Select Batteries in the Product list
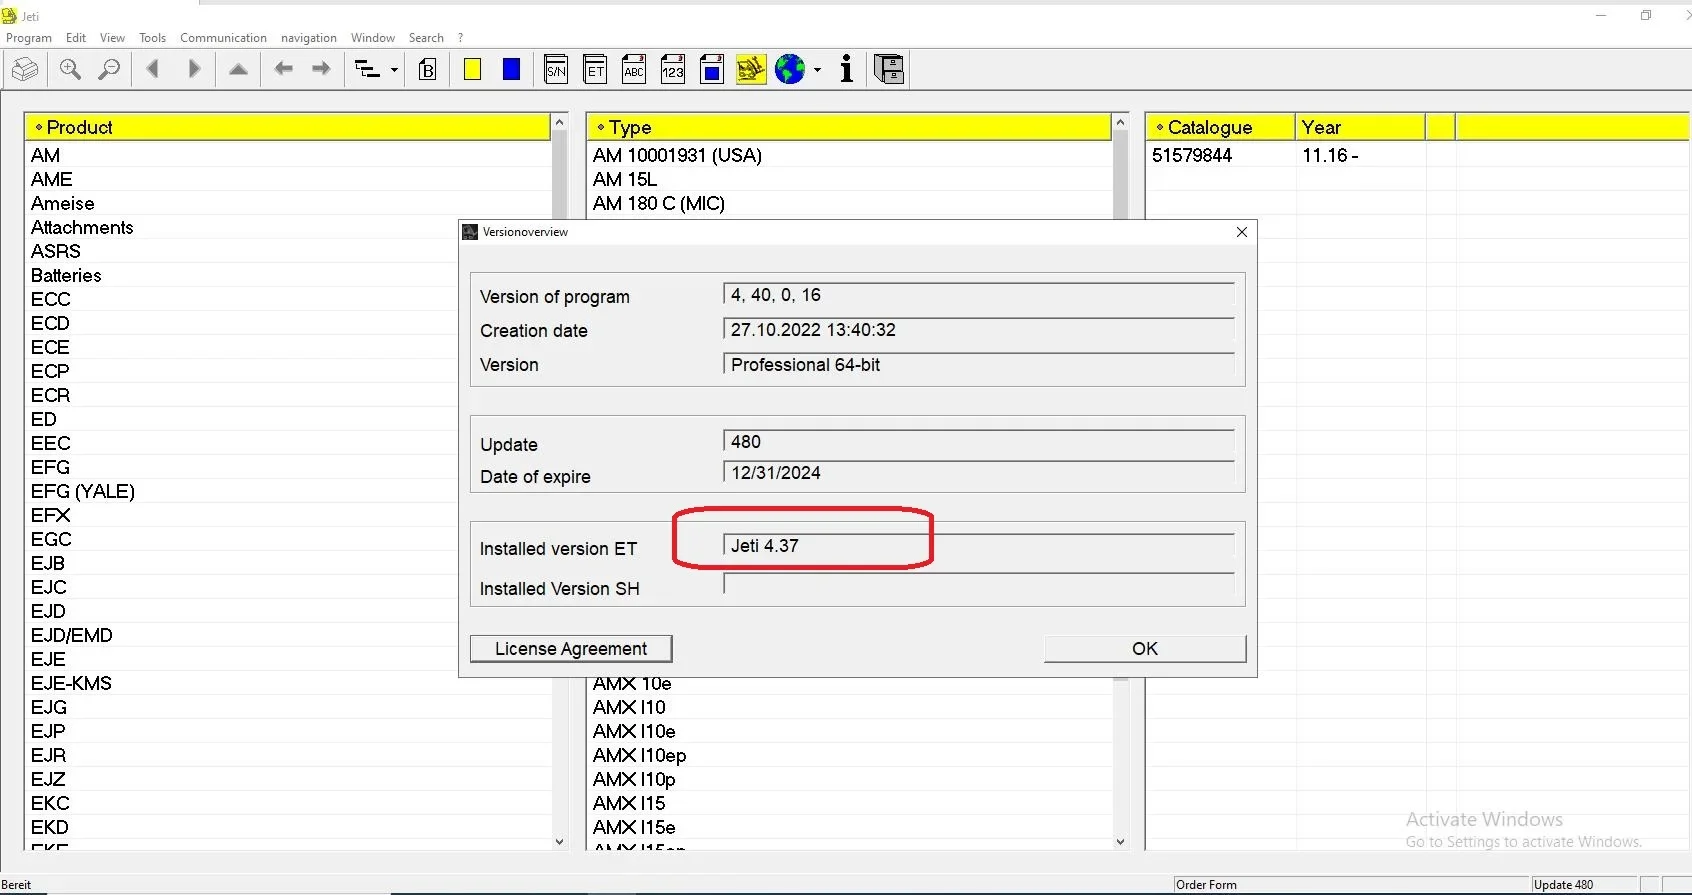Screen dimensions: 1692x895 point(66,275)
